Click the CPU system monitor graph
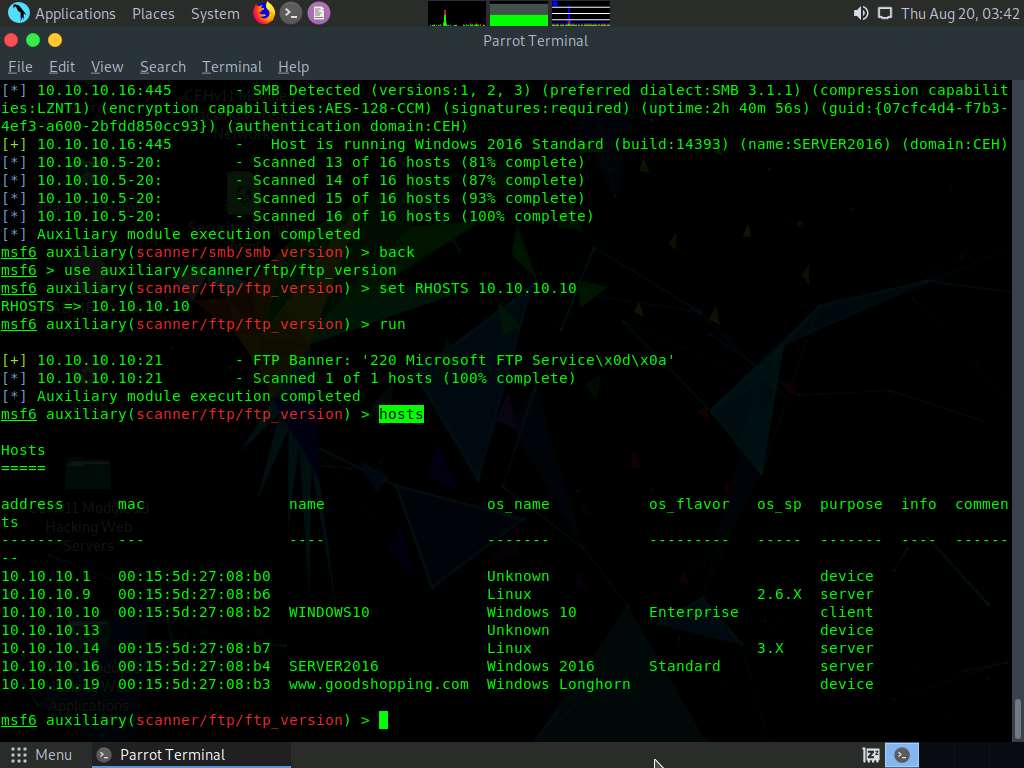The image size is (1024, 768). pos(456,13)
